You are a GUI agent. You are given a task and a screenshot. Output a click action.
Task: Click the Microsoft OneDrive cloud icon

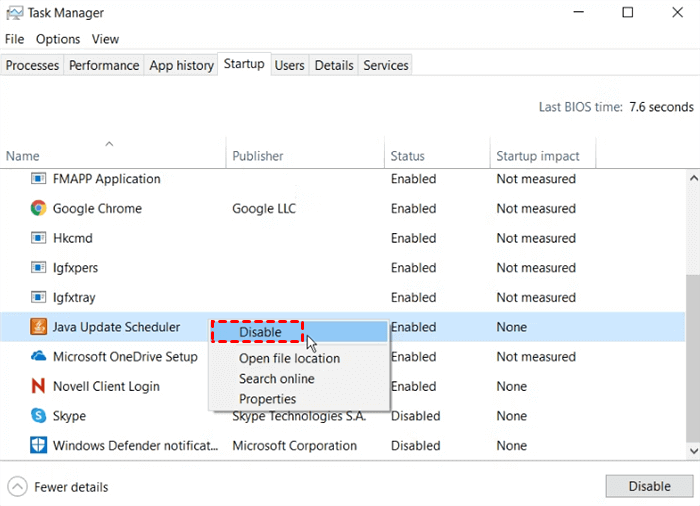[x=38, y=357]
